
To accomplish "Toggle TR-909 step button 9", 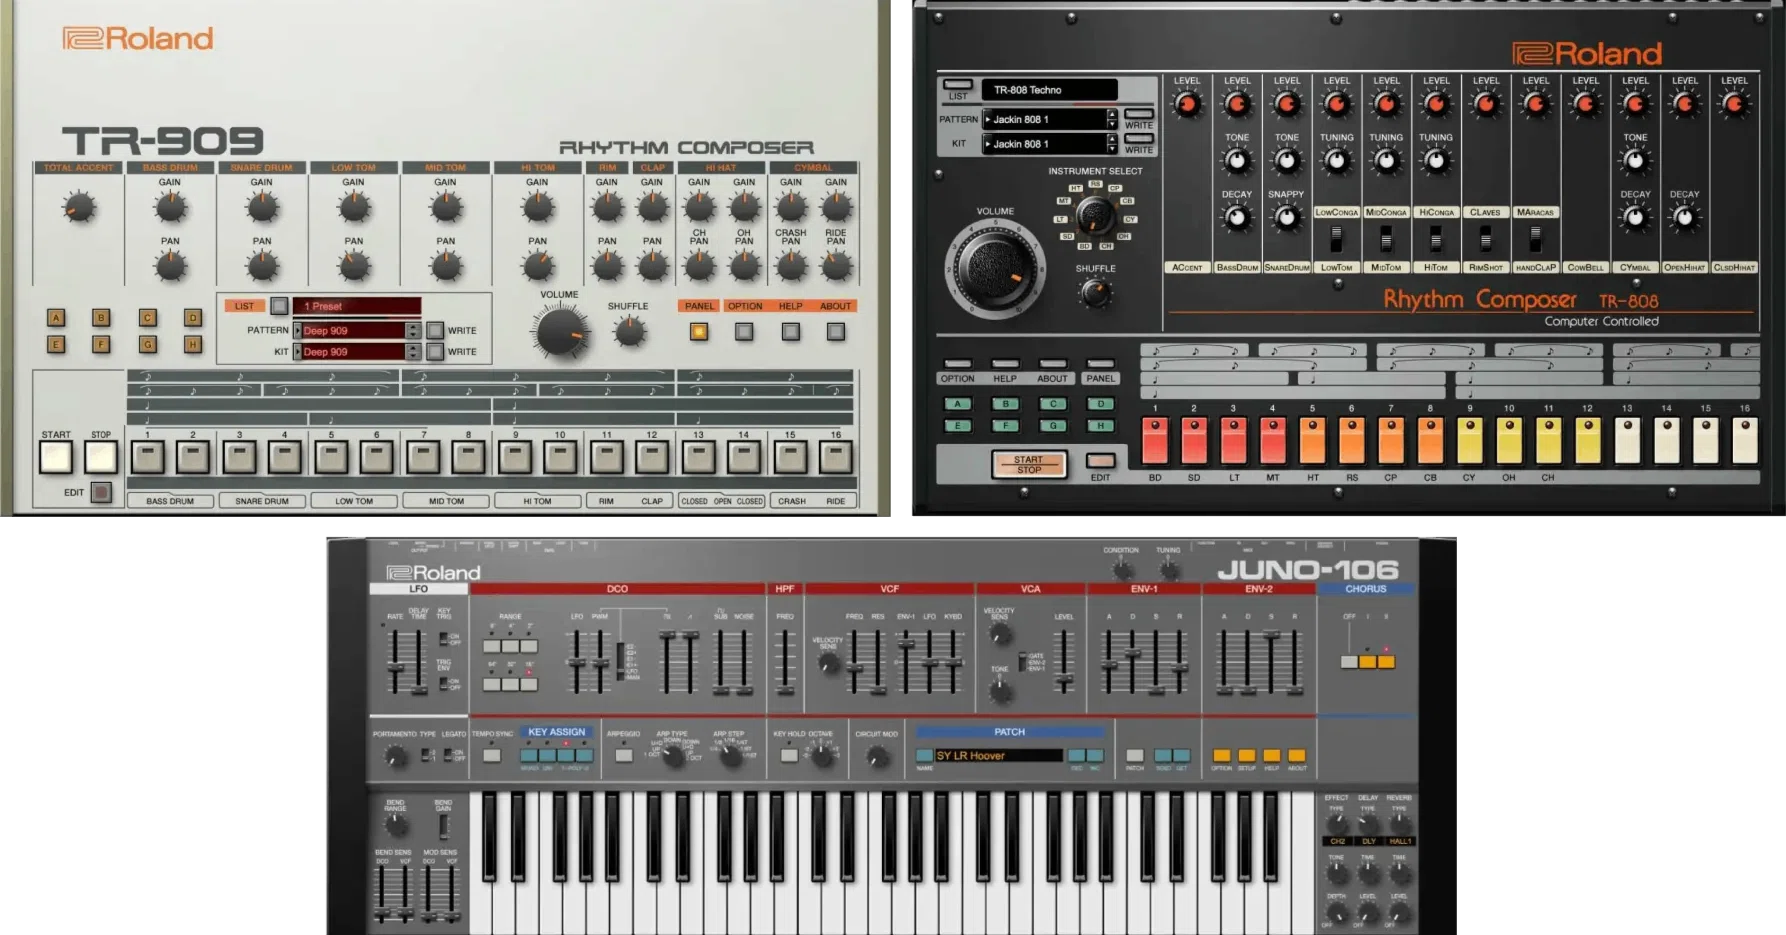I will pos(515,458).
